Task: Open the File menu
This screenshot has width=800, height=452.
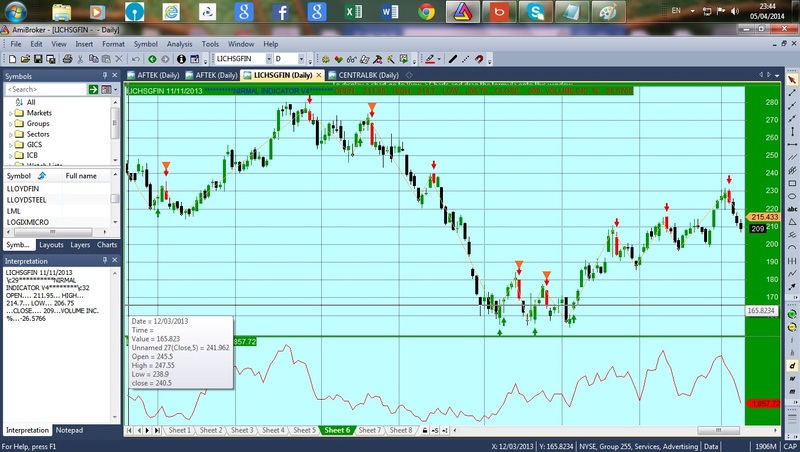Action: pyautogui.click(x=16, y=44)
